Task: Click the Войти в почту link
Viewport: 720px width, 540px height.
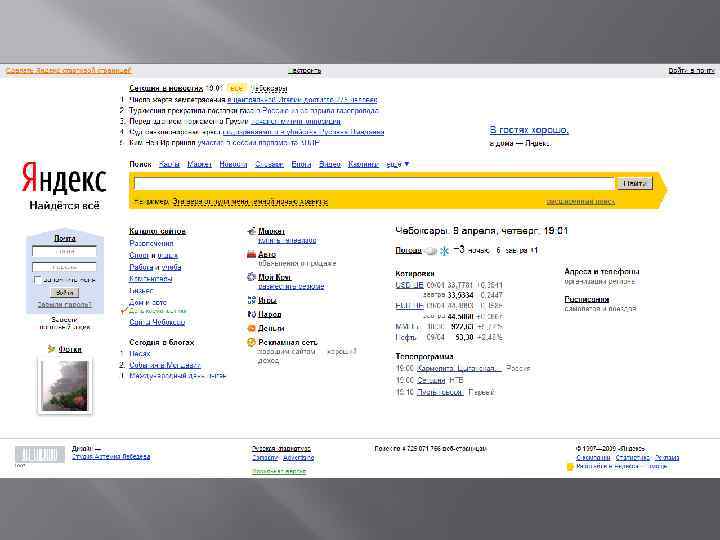Action: [x=692, y=70]
